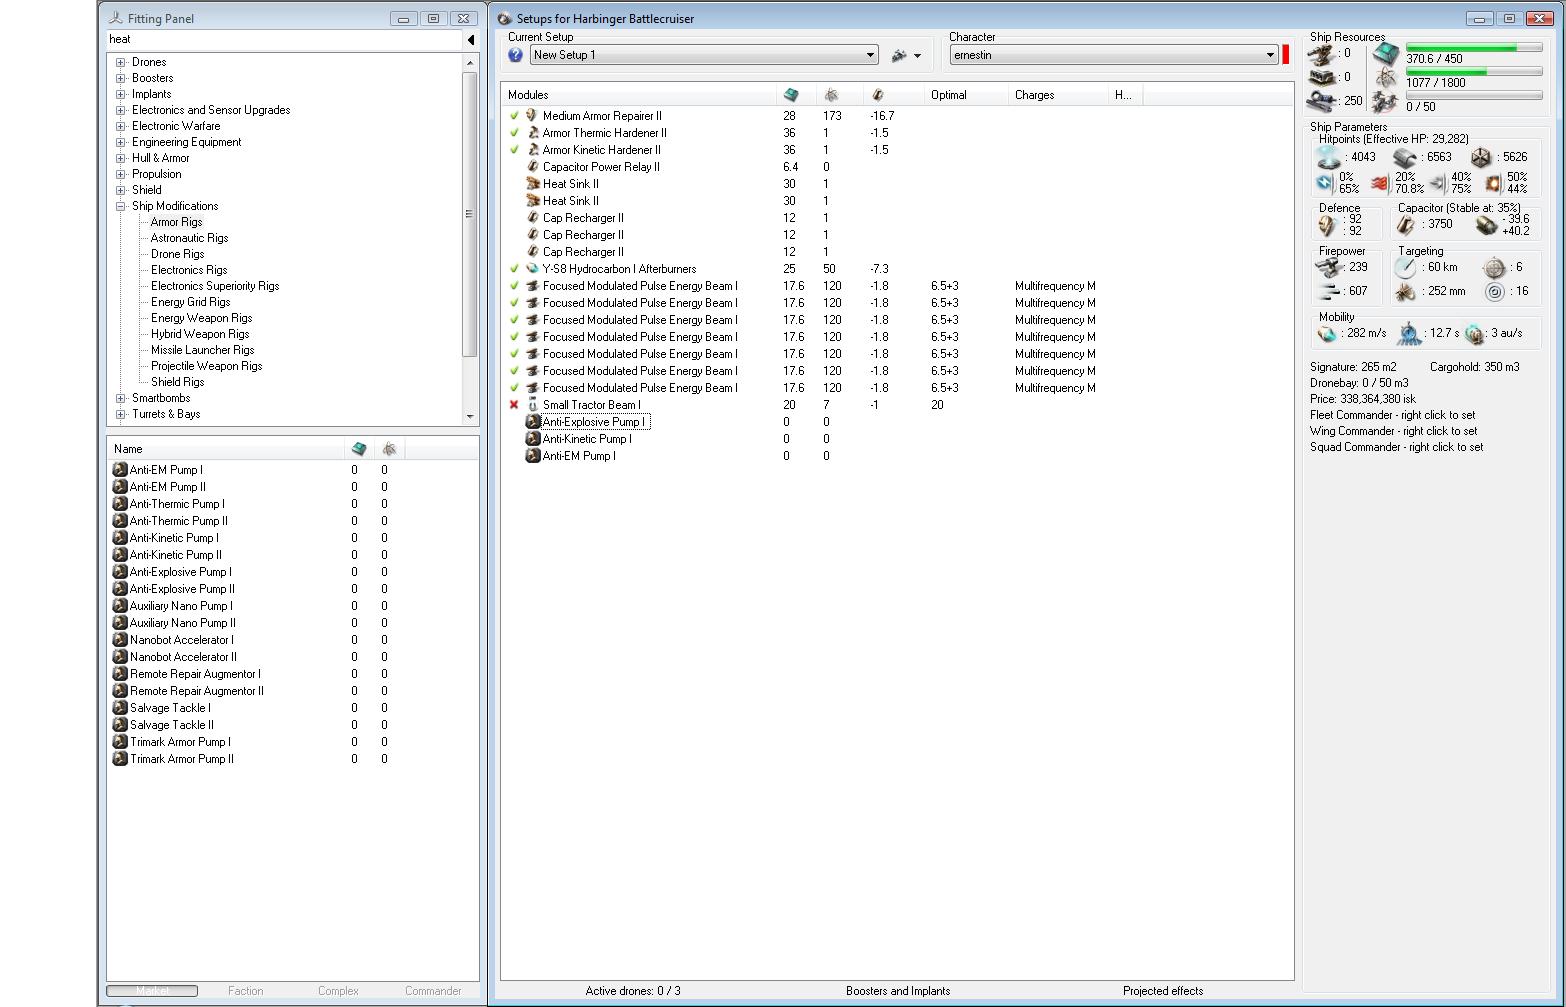Image resolution: width=1566 pixels, height=1007 pixels.
Task: Click the Auxiliary Nano Pump I icon in the item list
Action: (x=120, y=606)
